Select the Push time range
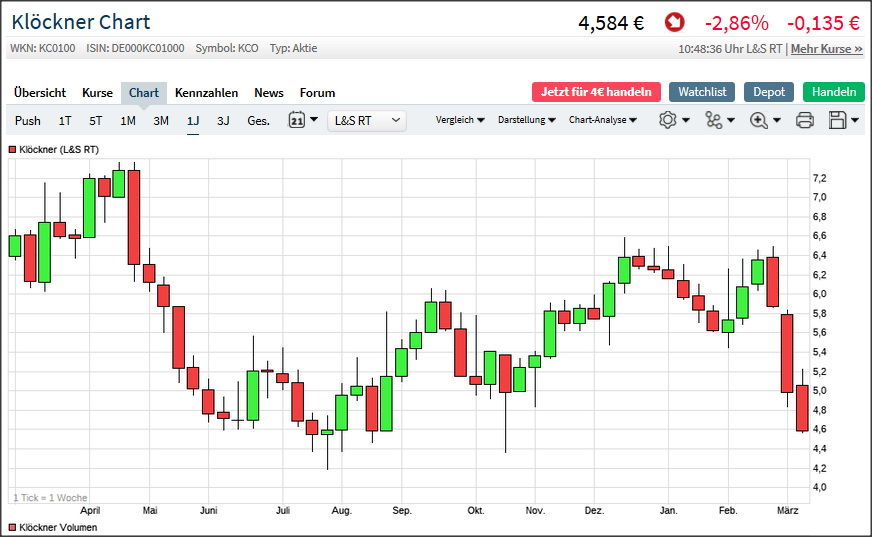The image size is (872, 537). (x=28, y=121)
